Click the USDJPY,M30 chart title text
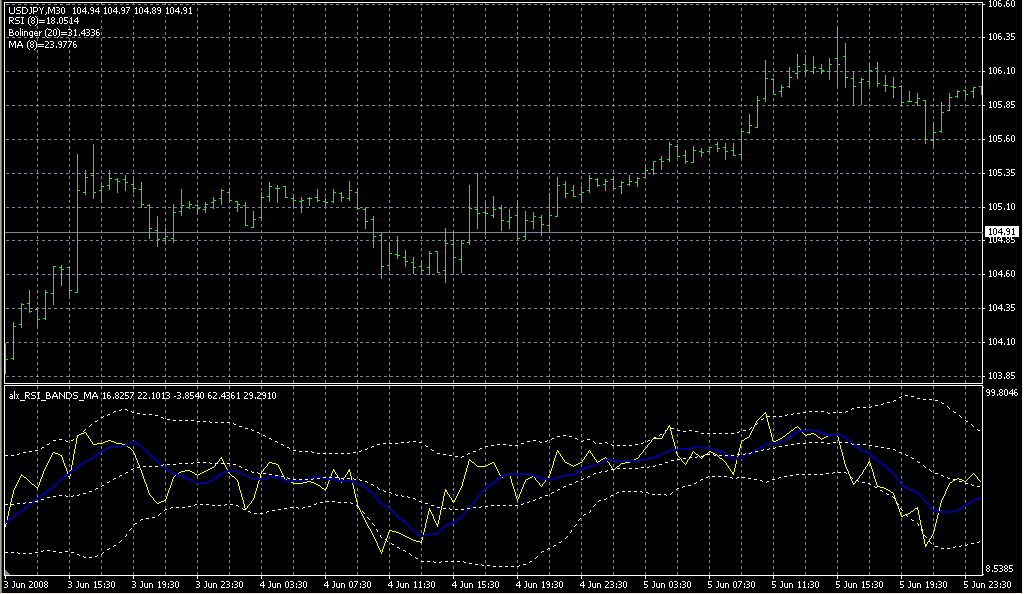 click(x=36, y=10)
